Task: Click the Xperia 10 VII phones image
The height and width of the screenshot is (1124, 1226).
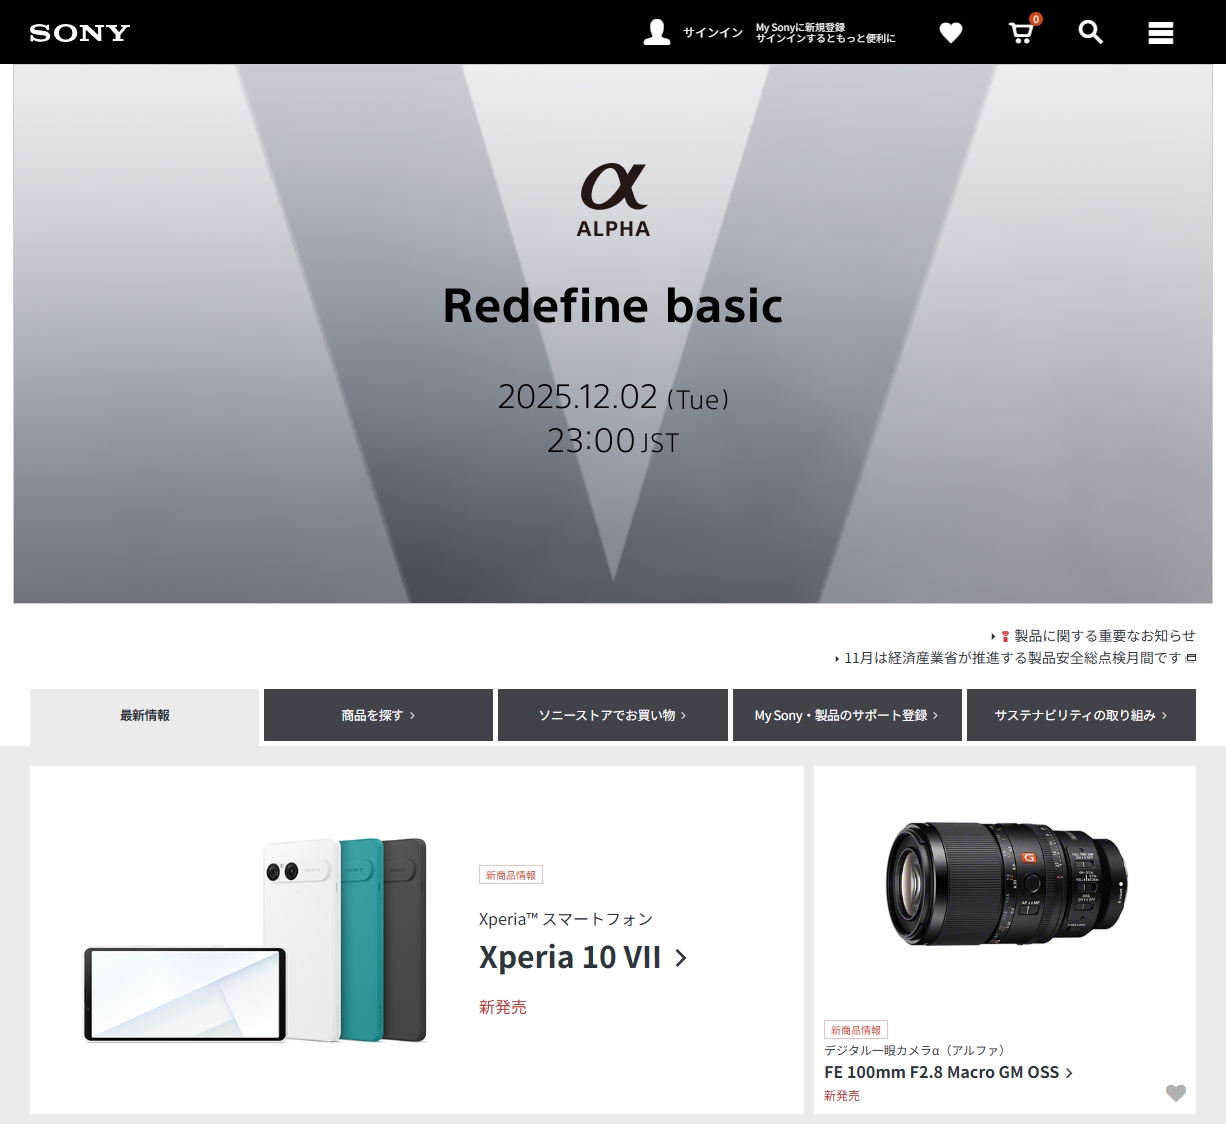Action: tap(255, 940)
